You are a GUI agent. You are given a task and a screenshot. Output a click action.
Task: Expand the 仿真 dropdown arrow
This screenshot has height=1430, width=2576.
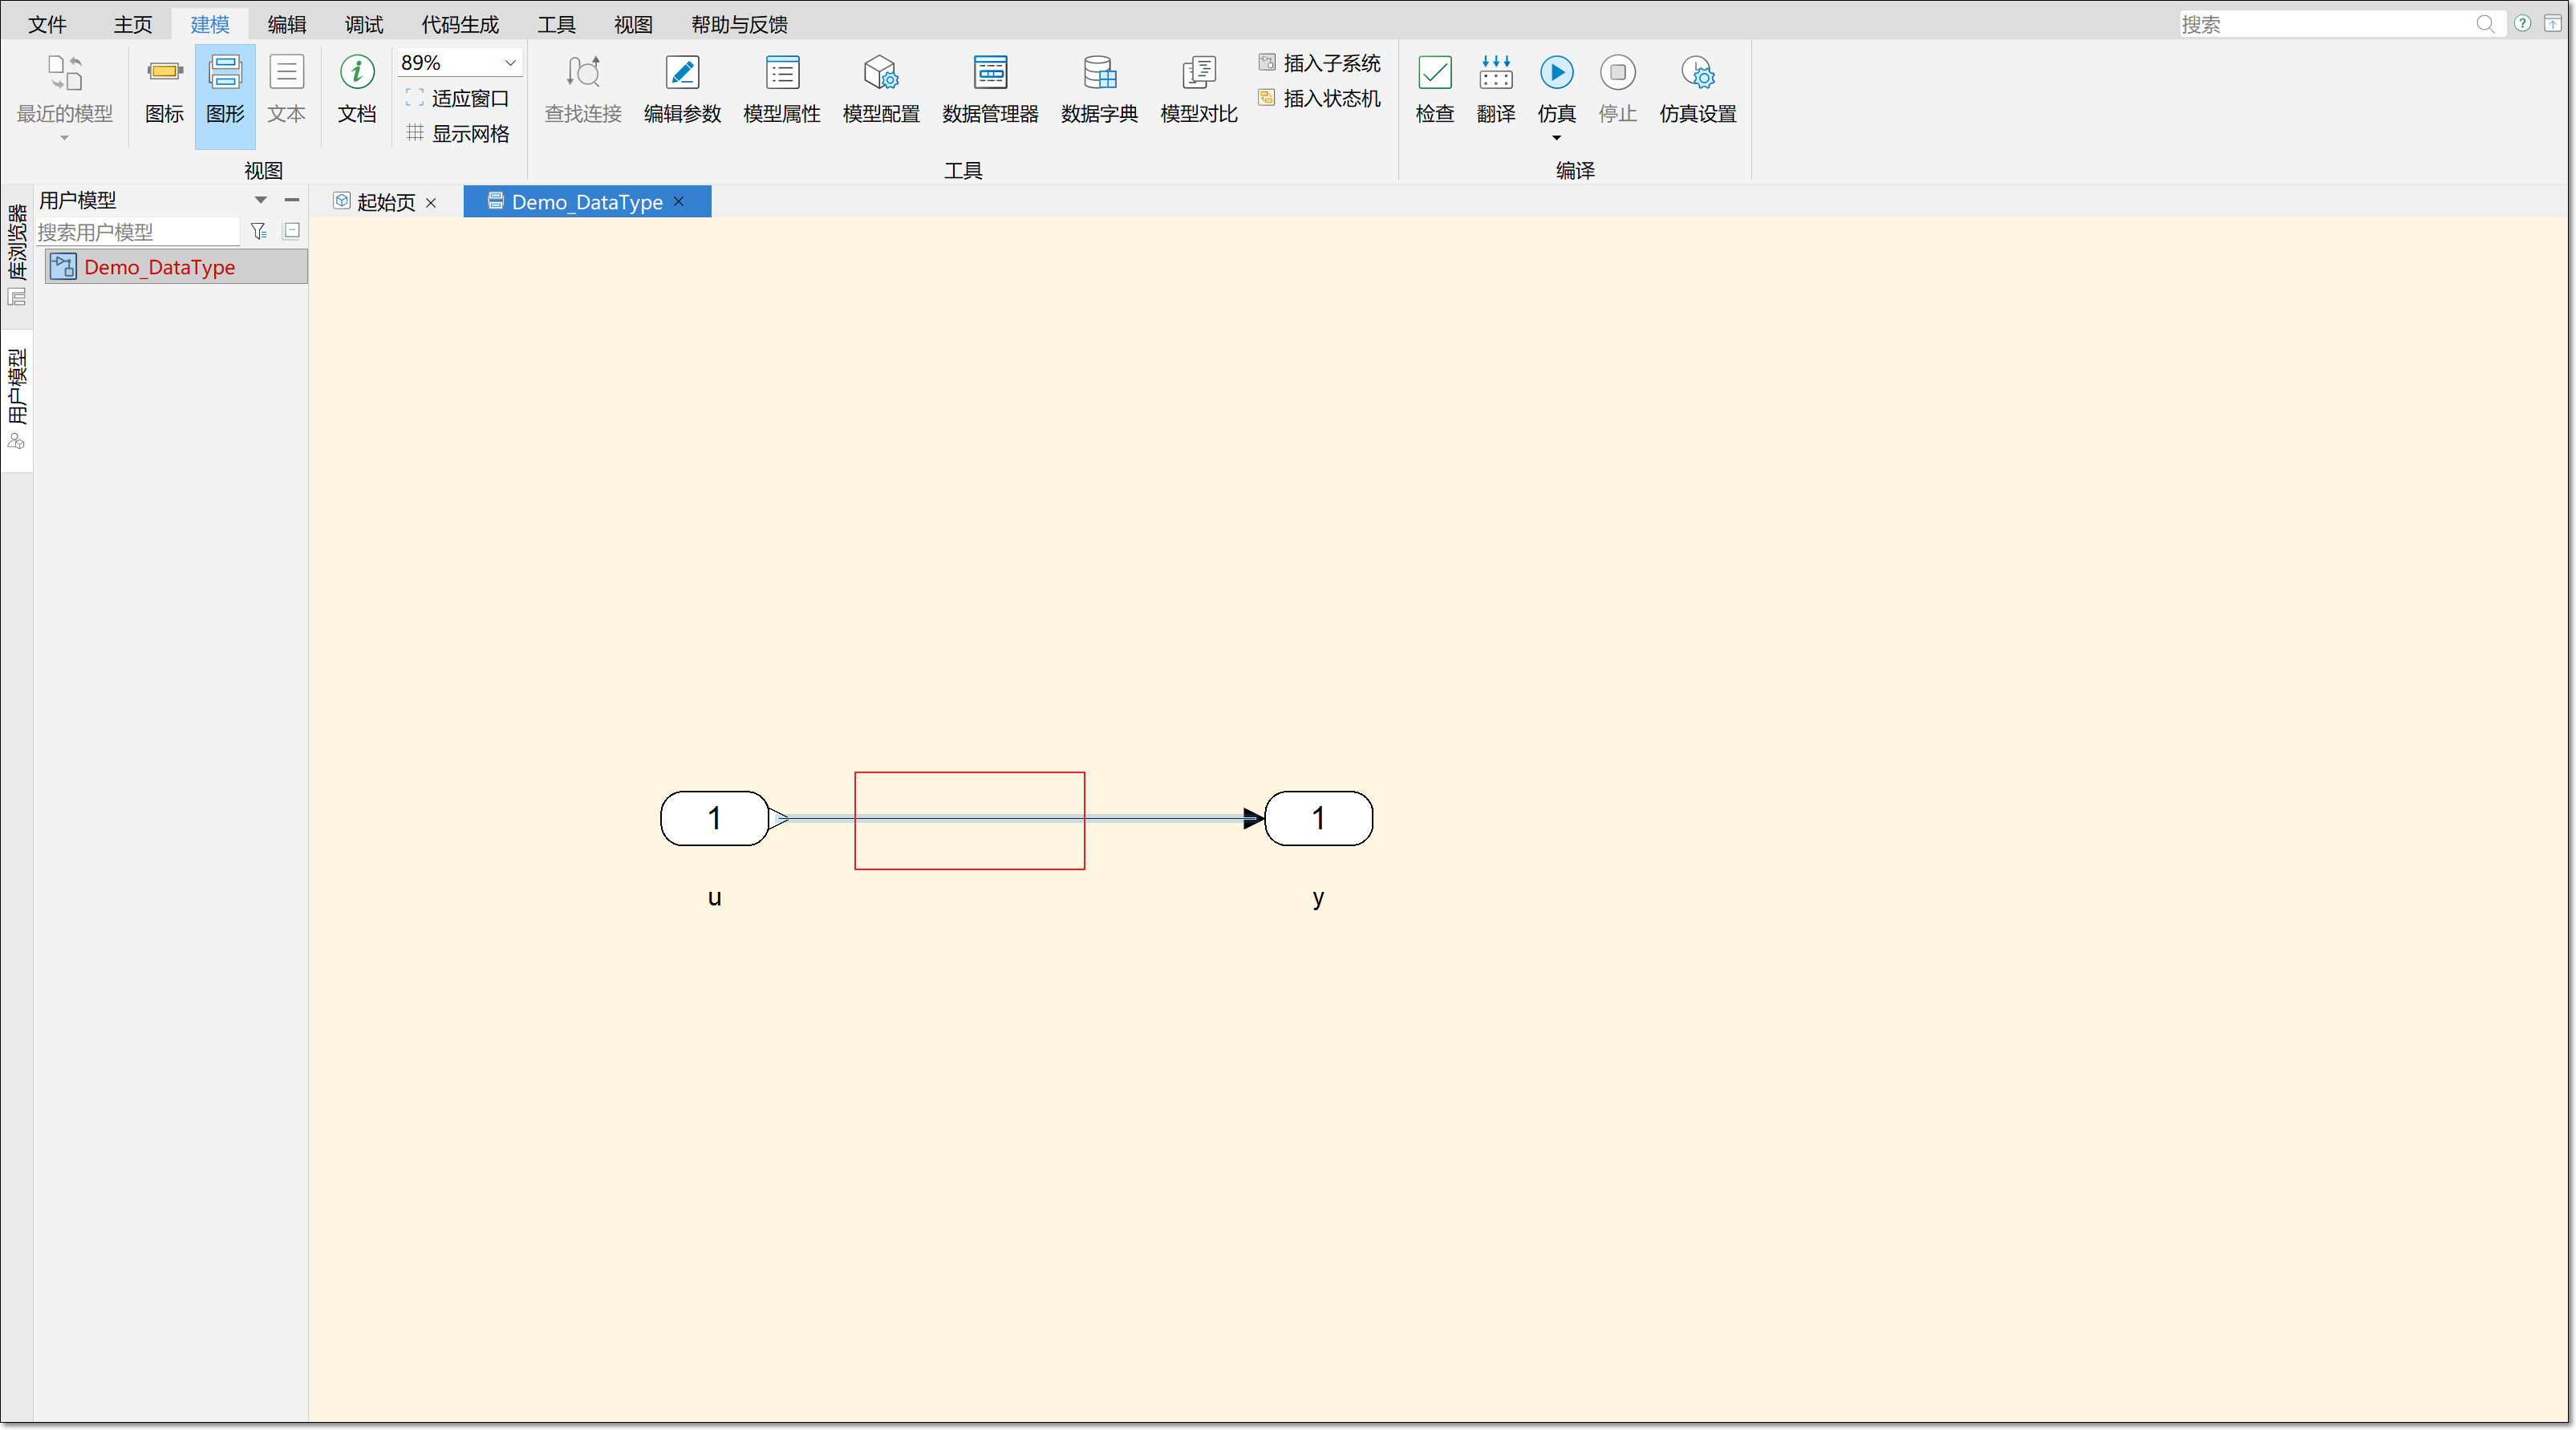pyautogui.click(x=1556, y=138)
